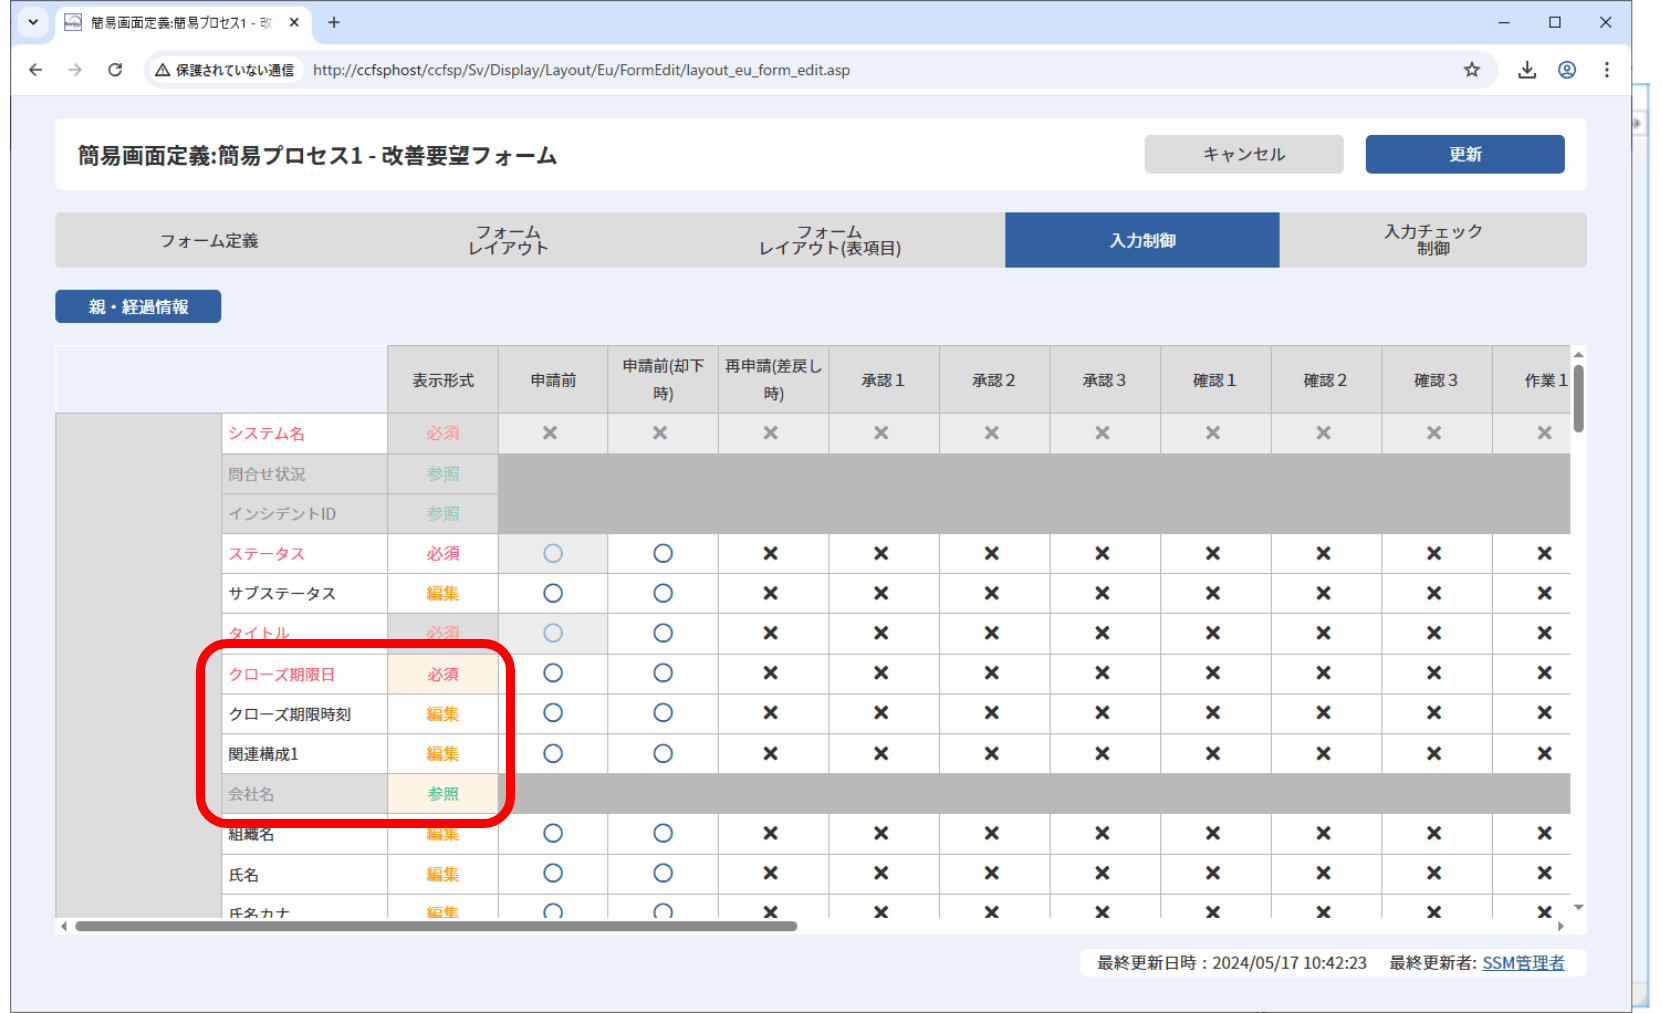Switch to the フォーム定義 tab
The image size is (1663, 1013).
(x=209, y=240)
